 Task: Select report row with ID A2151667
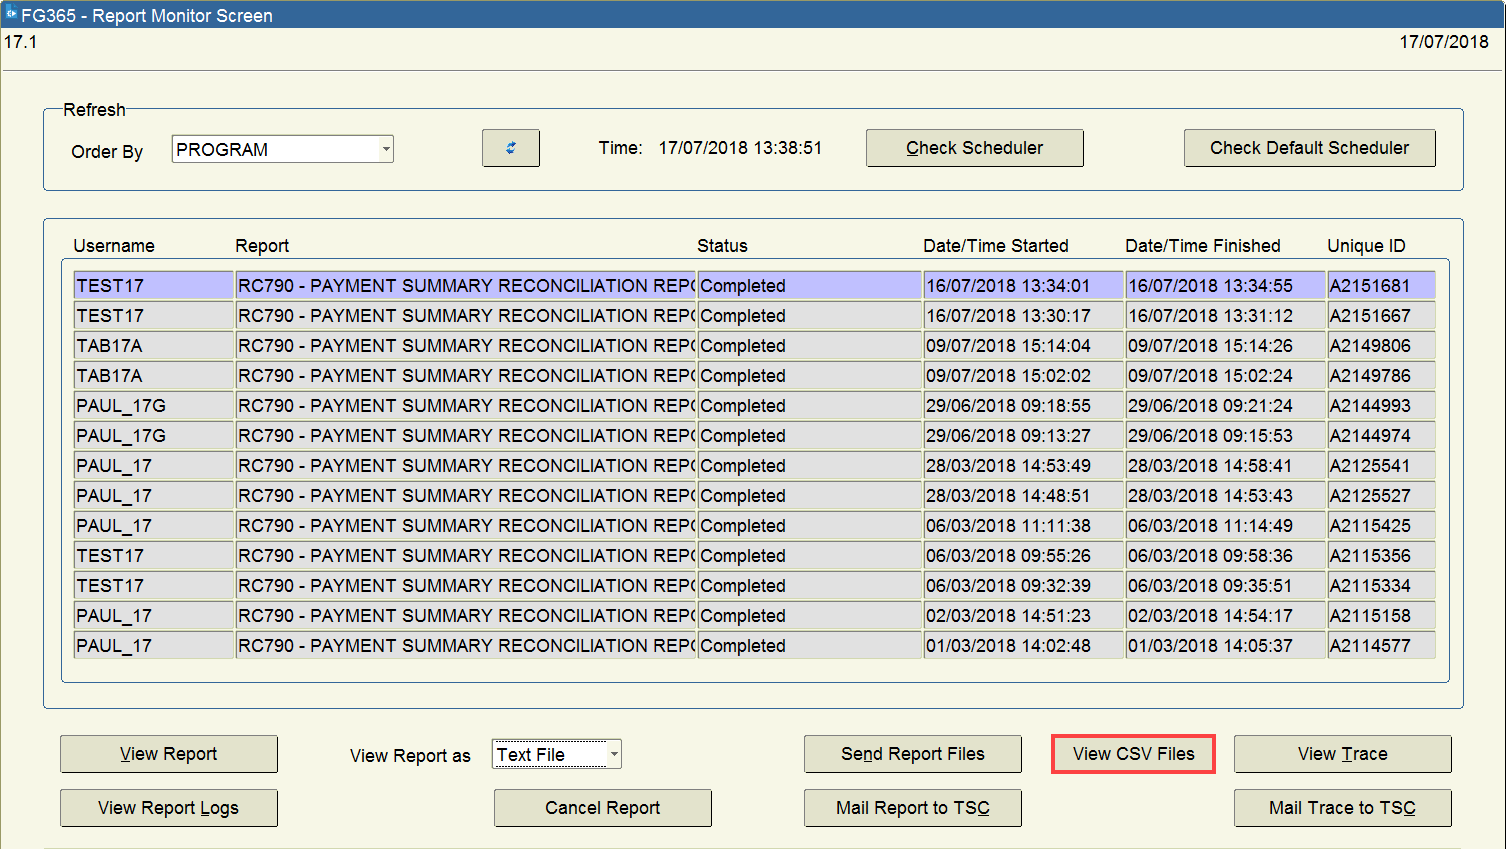(1380, 316)
